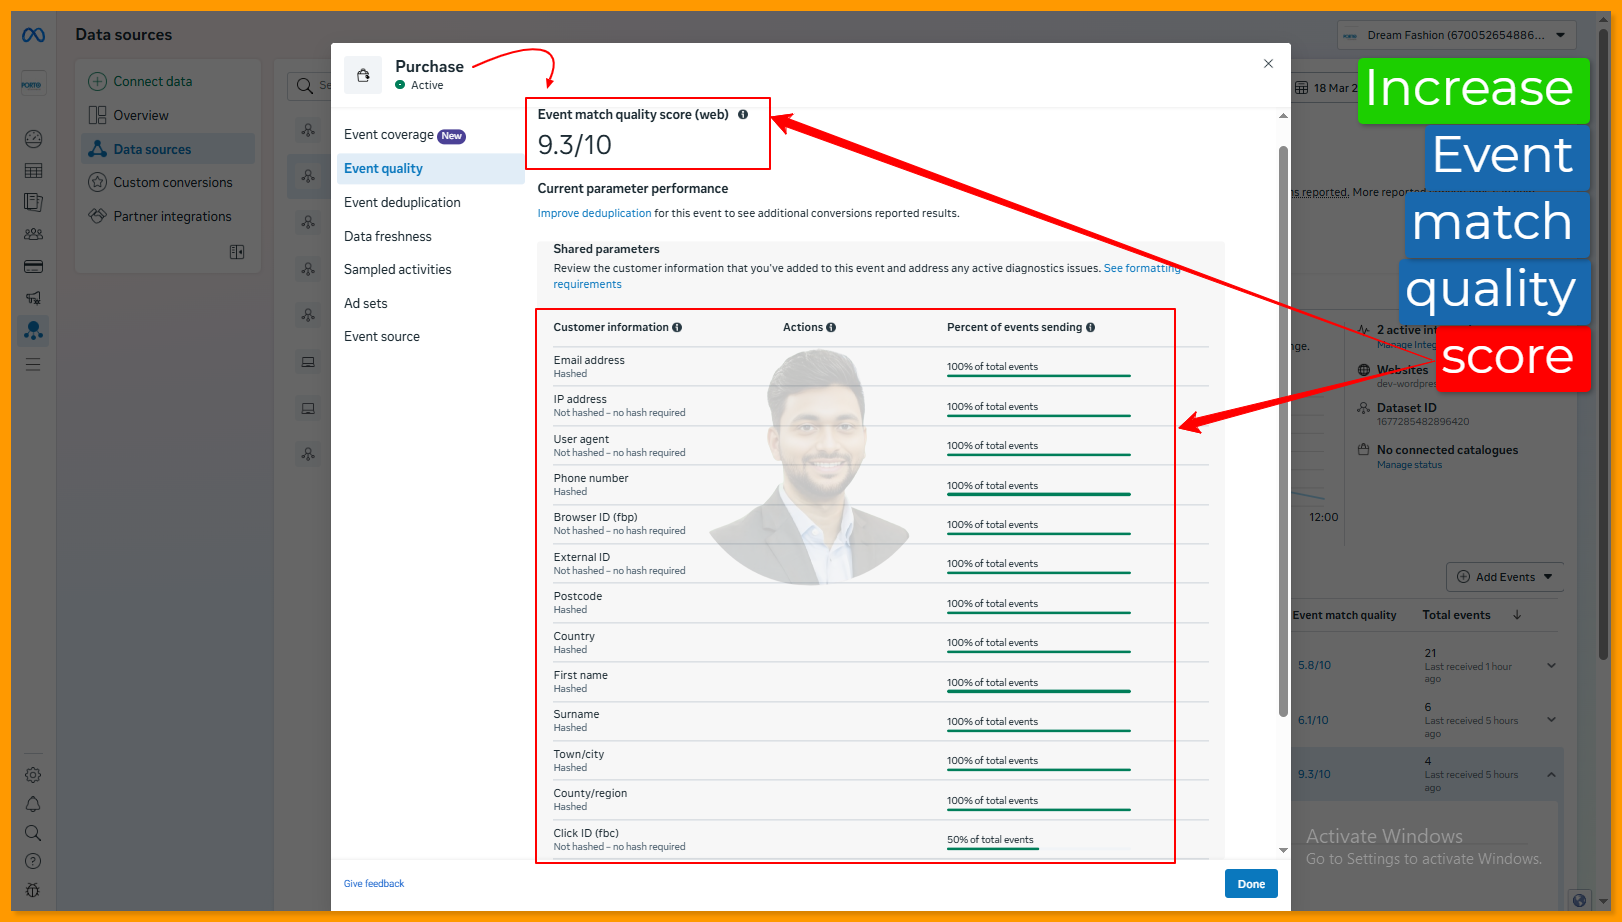Click the Give feedback link

tap(374, 884)
